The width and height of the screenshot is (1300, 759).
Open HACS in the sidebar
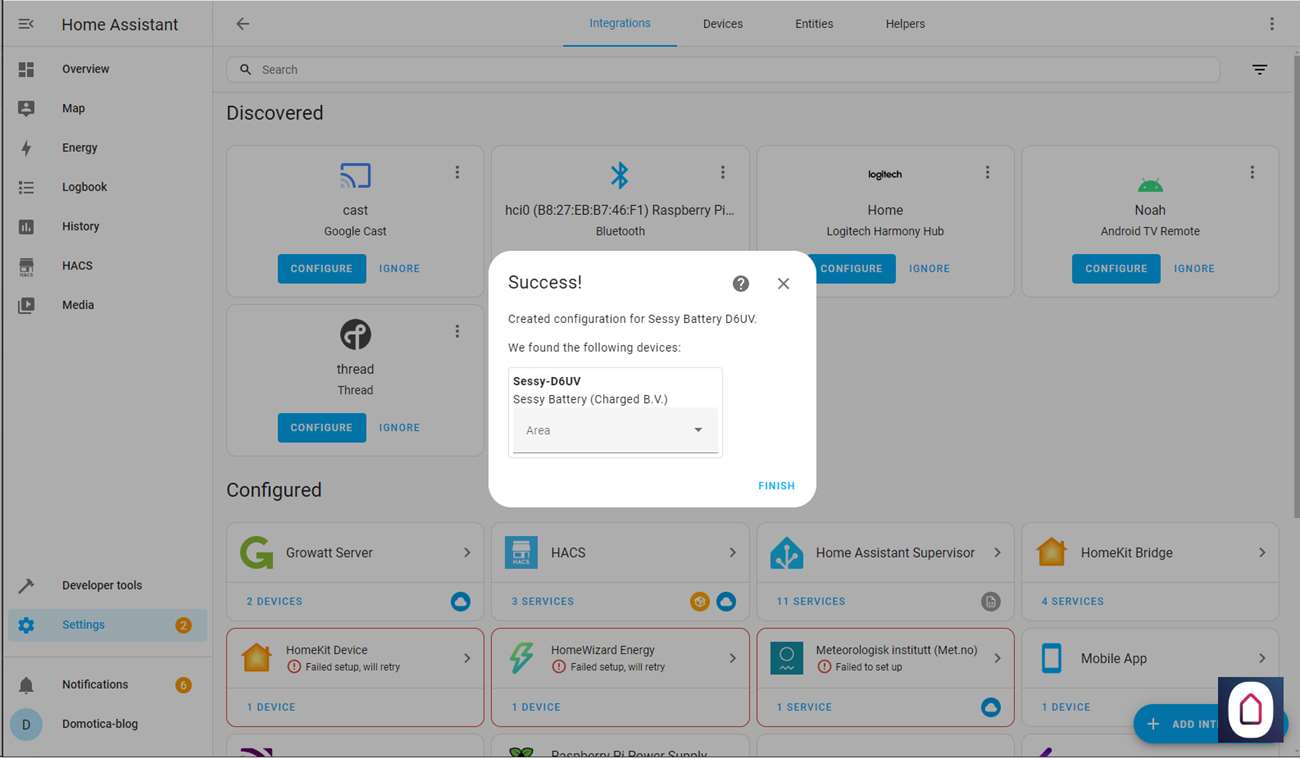pyautogui.click(x=77, y=266)
